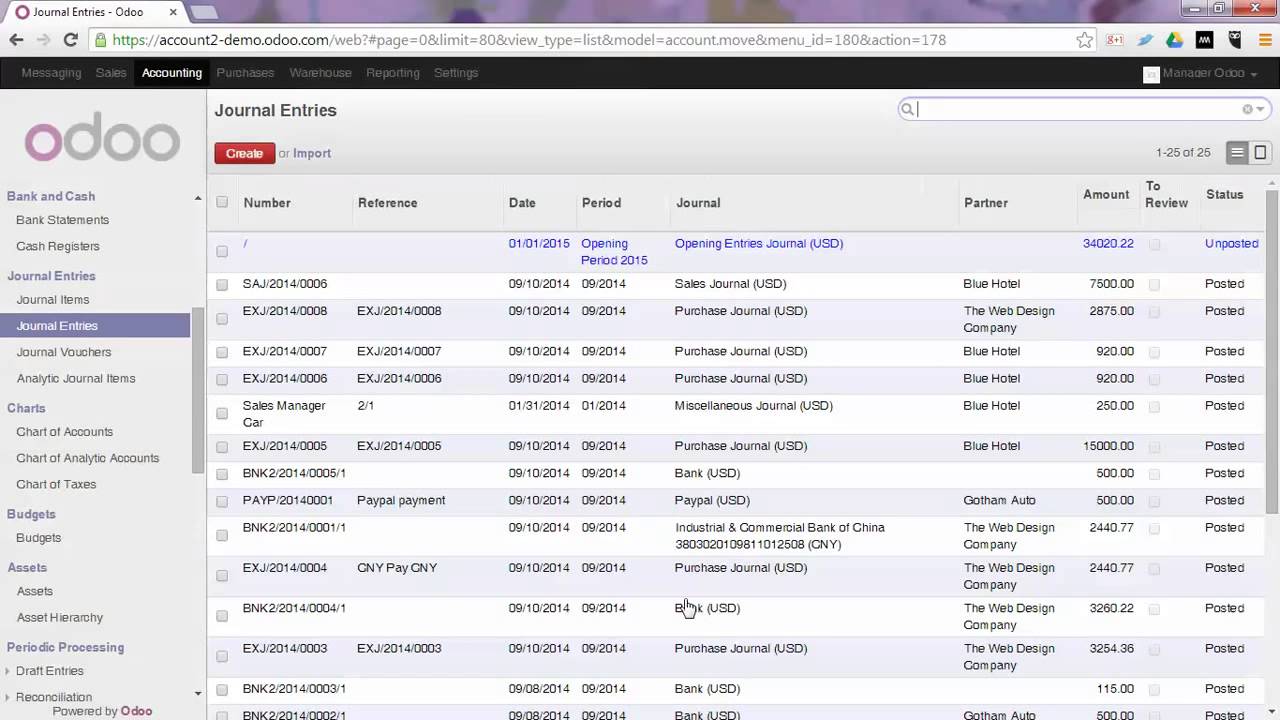This screenshot has width=1280, height=720.
Task: Click the main page vertical scrollbar
Action: (x=1272, y=350)
